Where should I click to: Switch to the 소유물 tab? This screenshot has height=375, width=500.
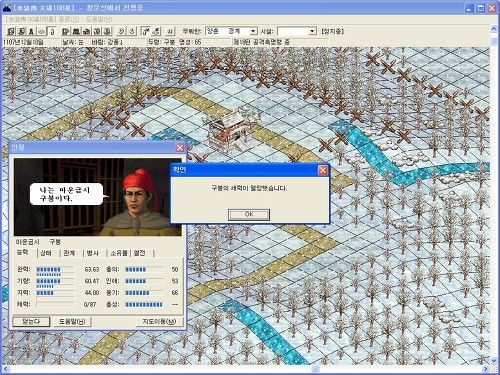(x=119, y=253)
